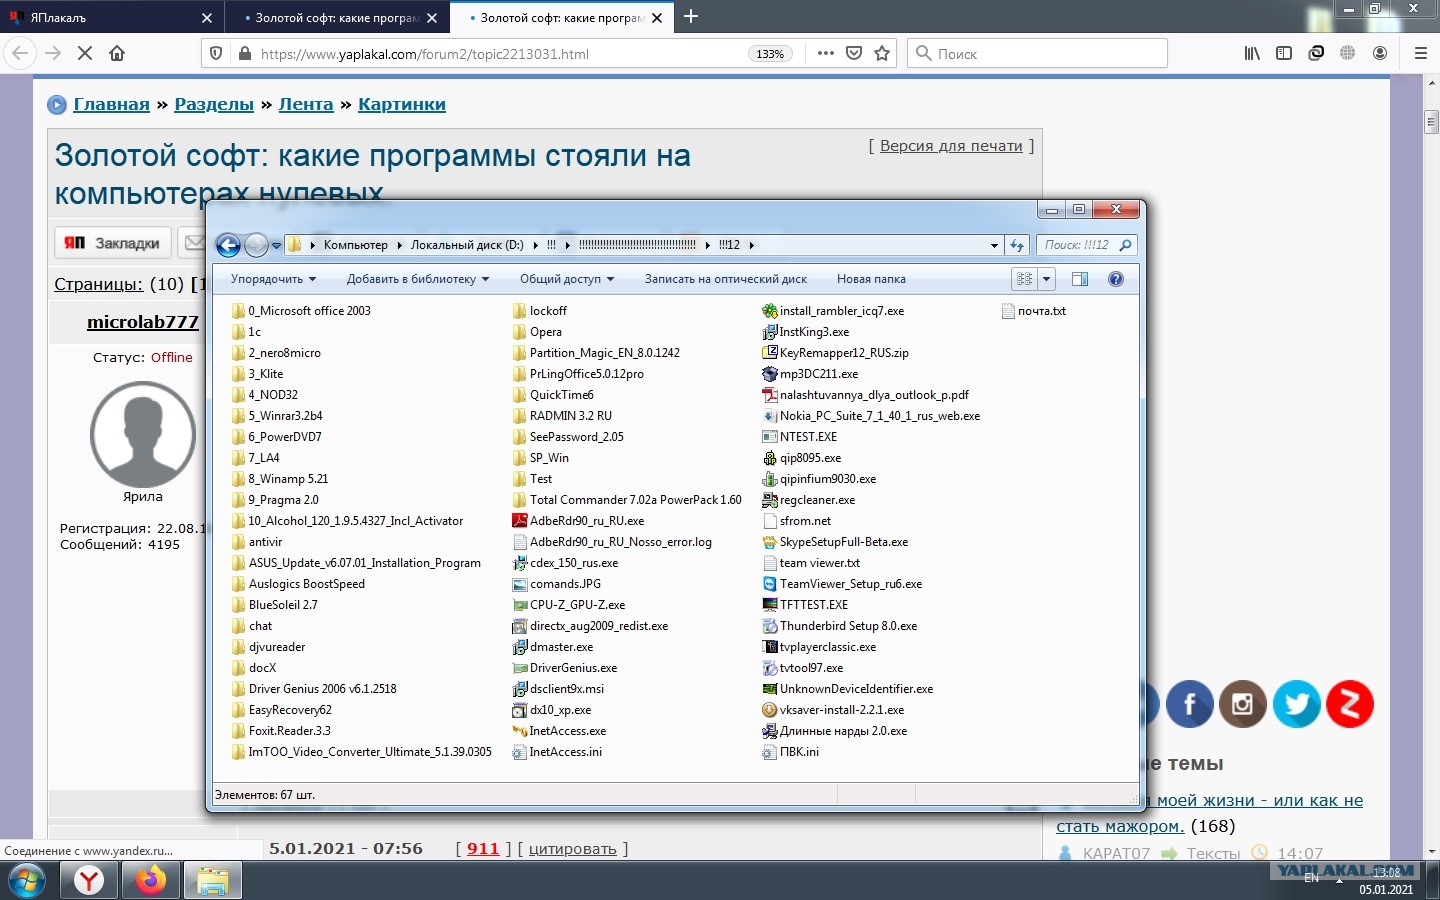1440x900 pixels.
Task: Open Общий доступ dropdown
Action: tap(567, 279)
